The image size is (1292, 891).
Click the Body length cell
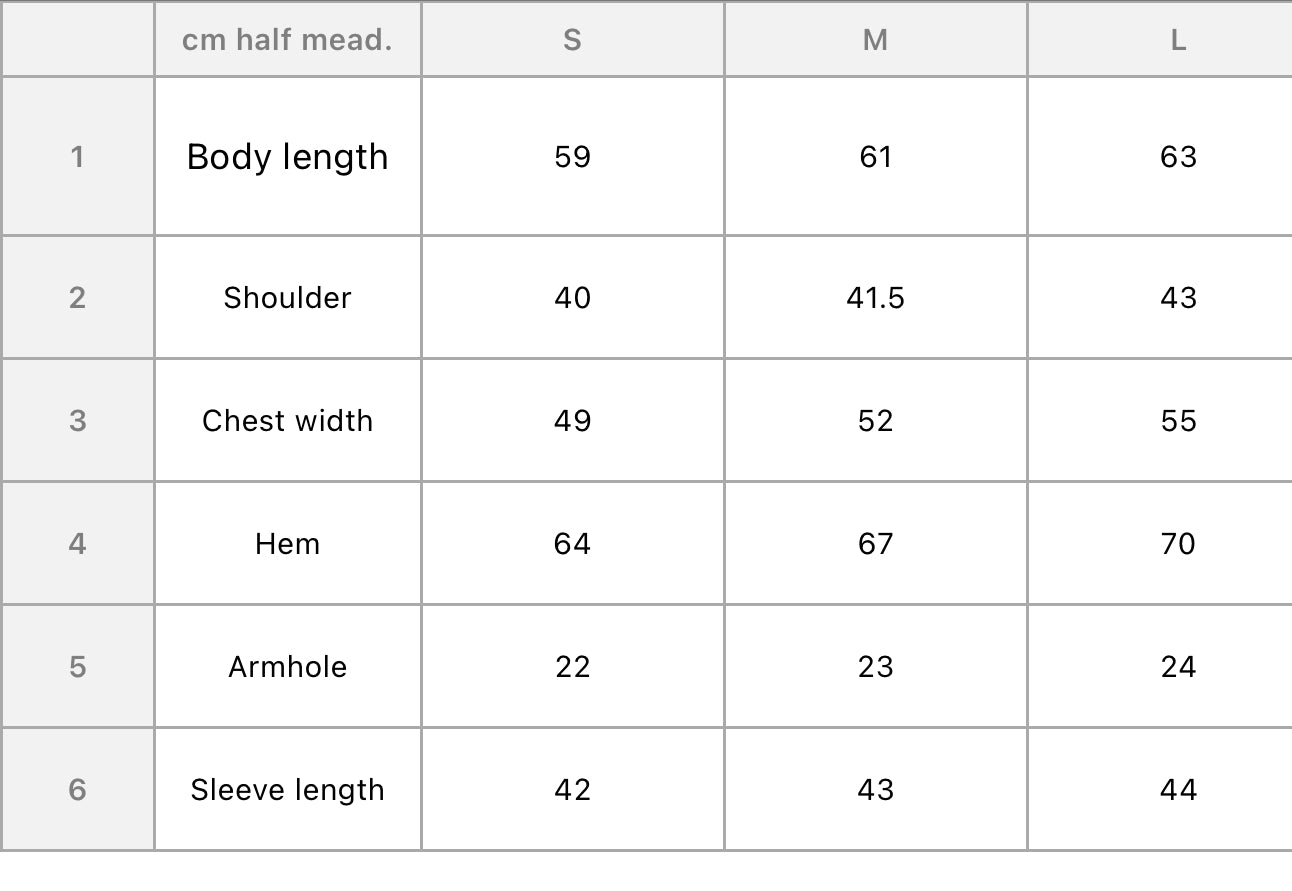coord(288,157)
